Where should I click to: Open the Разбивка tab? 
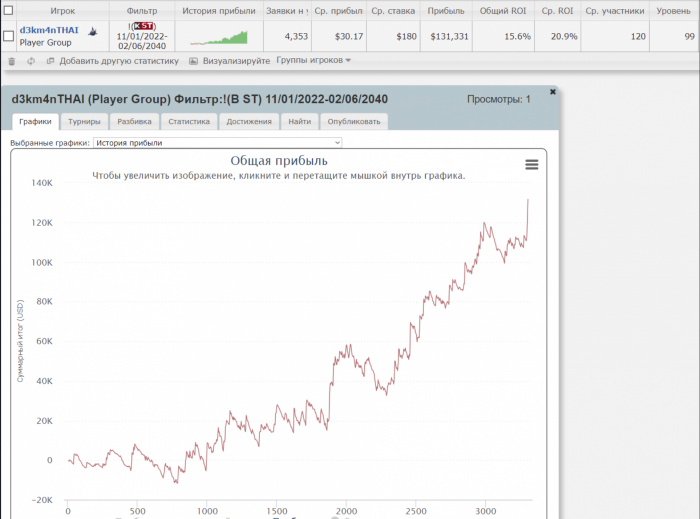point(134,121)
